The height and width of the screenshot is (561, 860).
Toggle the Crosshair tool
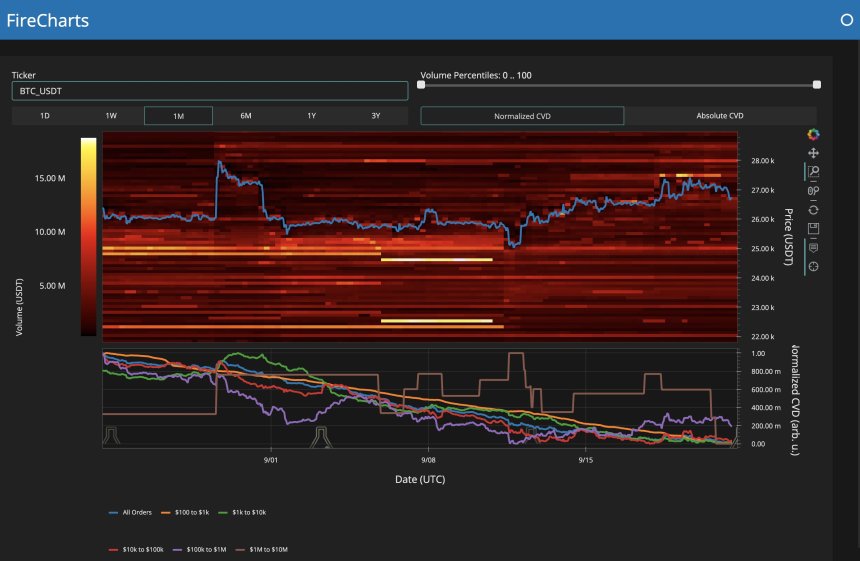[x=813, y=266]
